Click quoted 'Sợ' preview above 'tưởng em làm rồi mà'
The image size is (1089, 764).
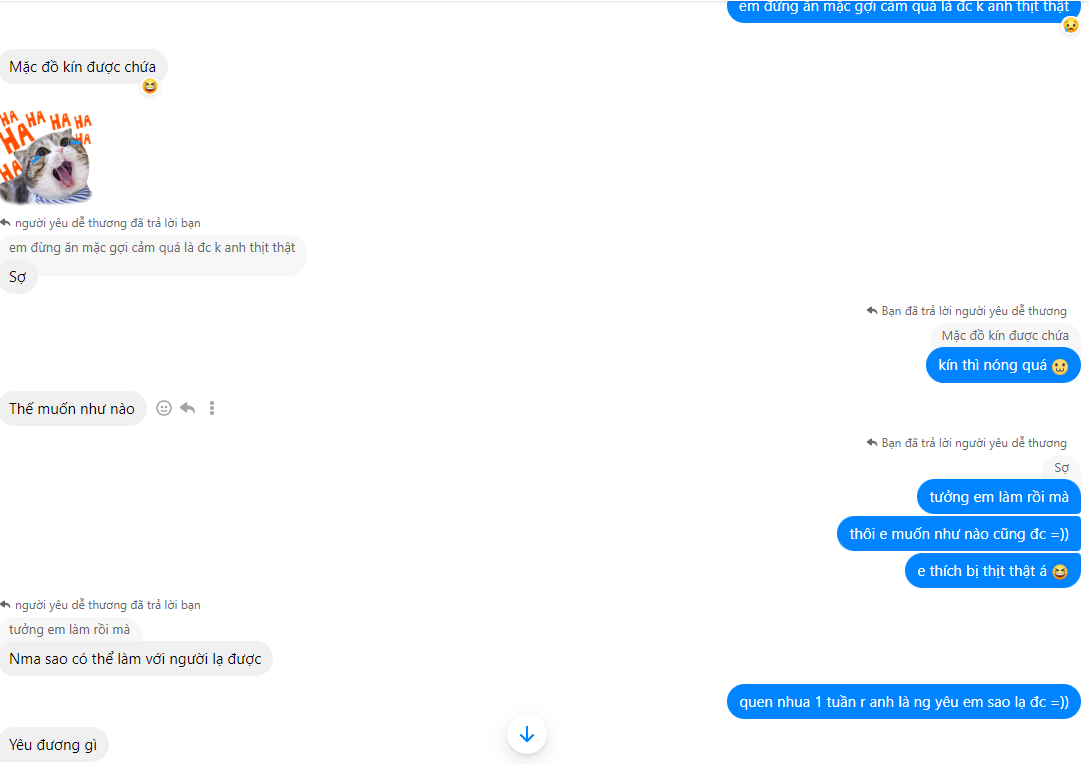1061,467
